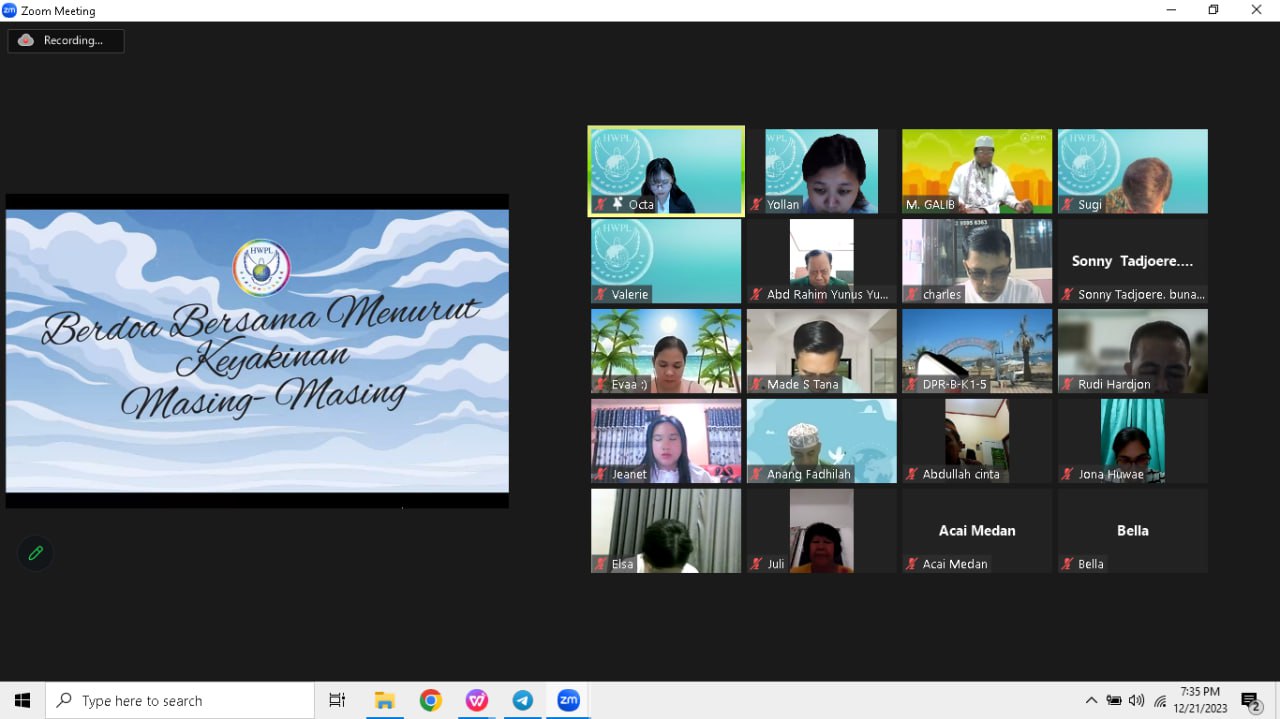Click the Zoom taskbar icon
Viewport: 1280px width, 719px height.
pos(568,700)
